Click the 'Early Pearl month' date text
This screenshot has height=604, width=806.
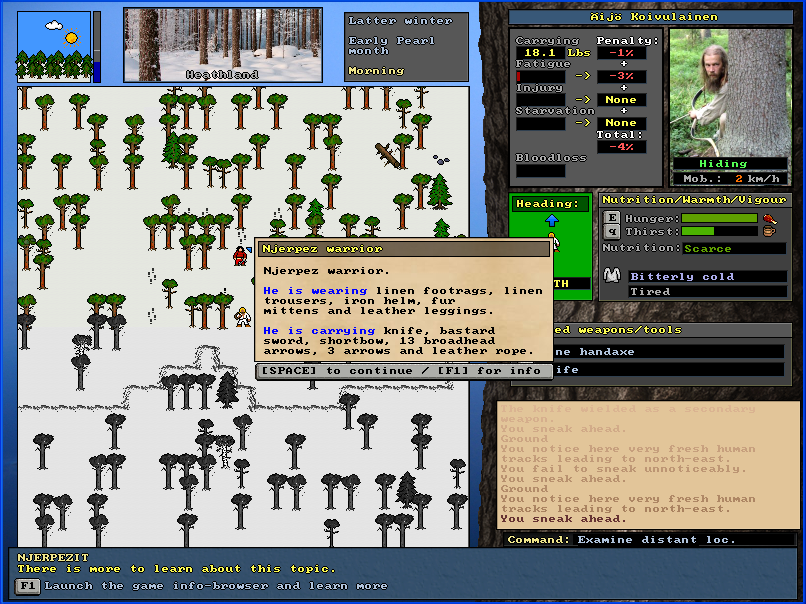pyautogui.click(x=392, y=46)
